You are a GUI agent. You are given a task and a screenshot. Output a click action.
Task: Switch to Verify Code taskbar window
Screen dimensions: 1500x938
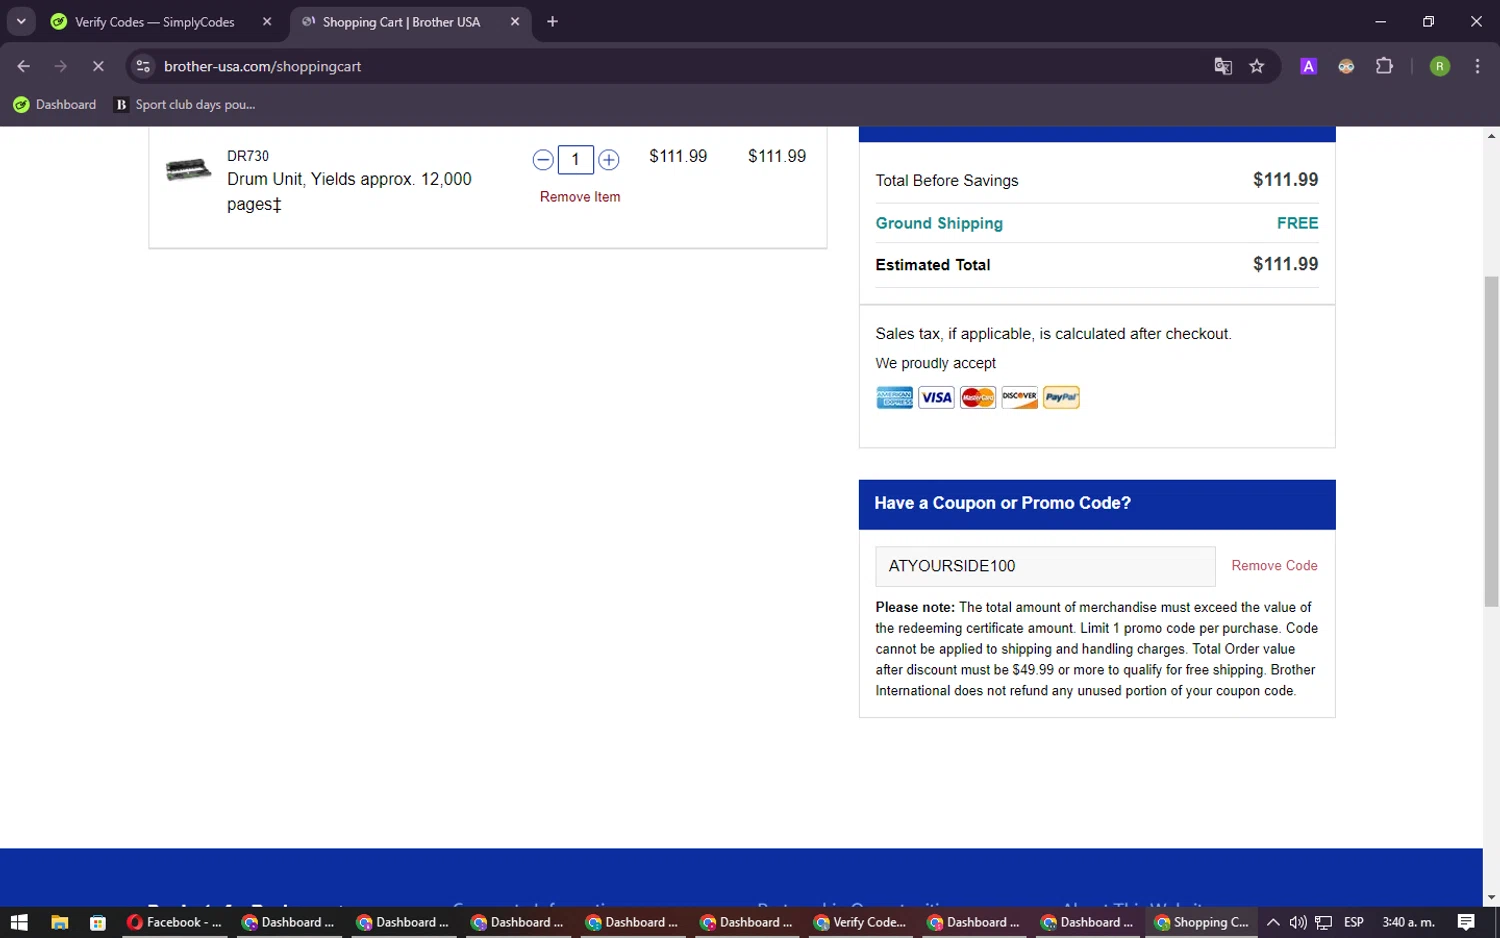coord(861,922)
